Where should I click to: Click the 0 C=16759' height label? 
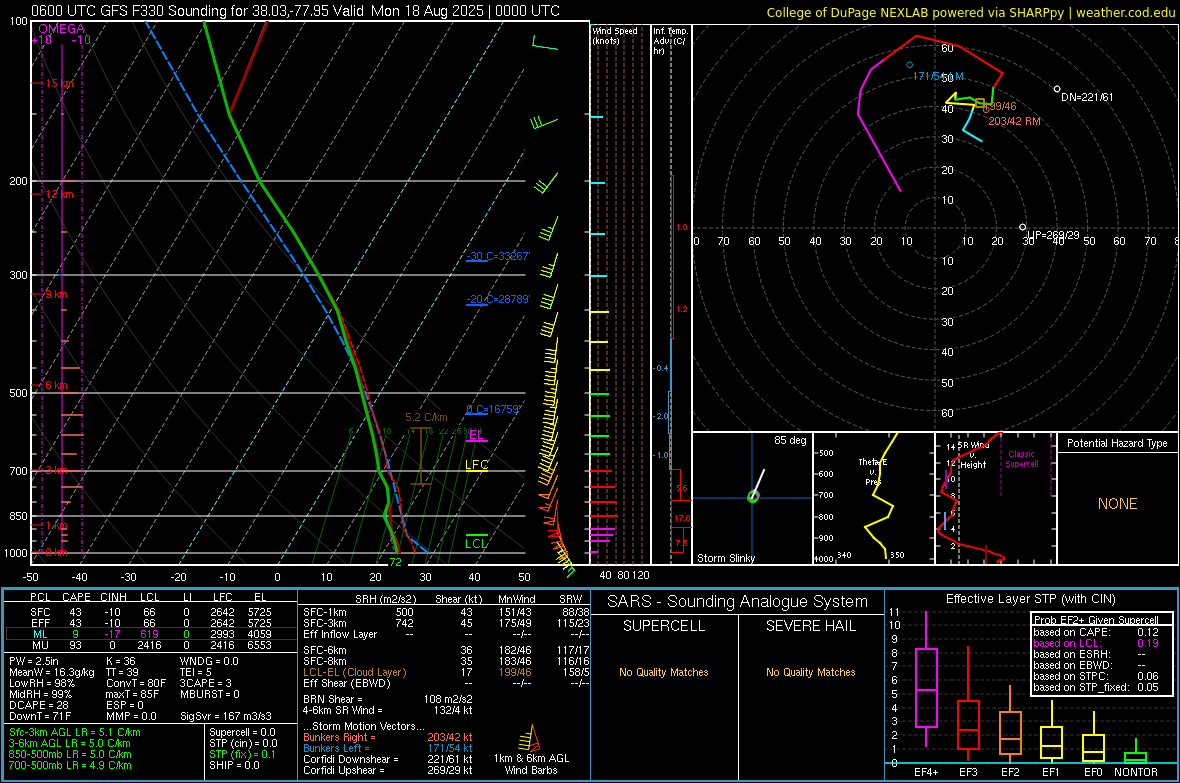pyautogui.click(x=493, y=410)
